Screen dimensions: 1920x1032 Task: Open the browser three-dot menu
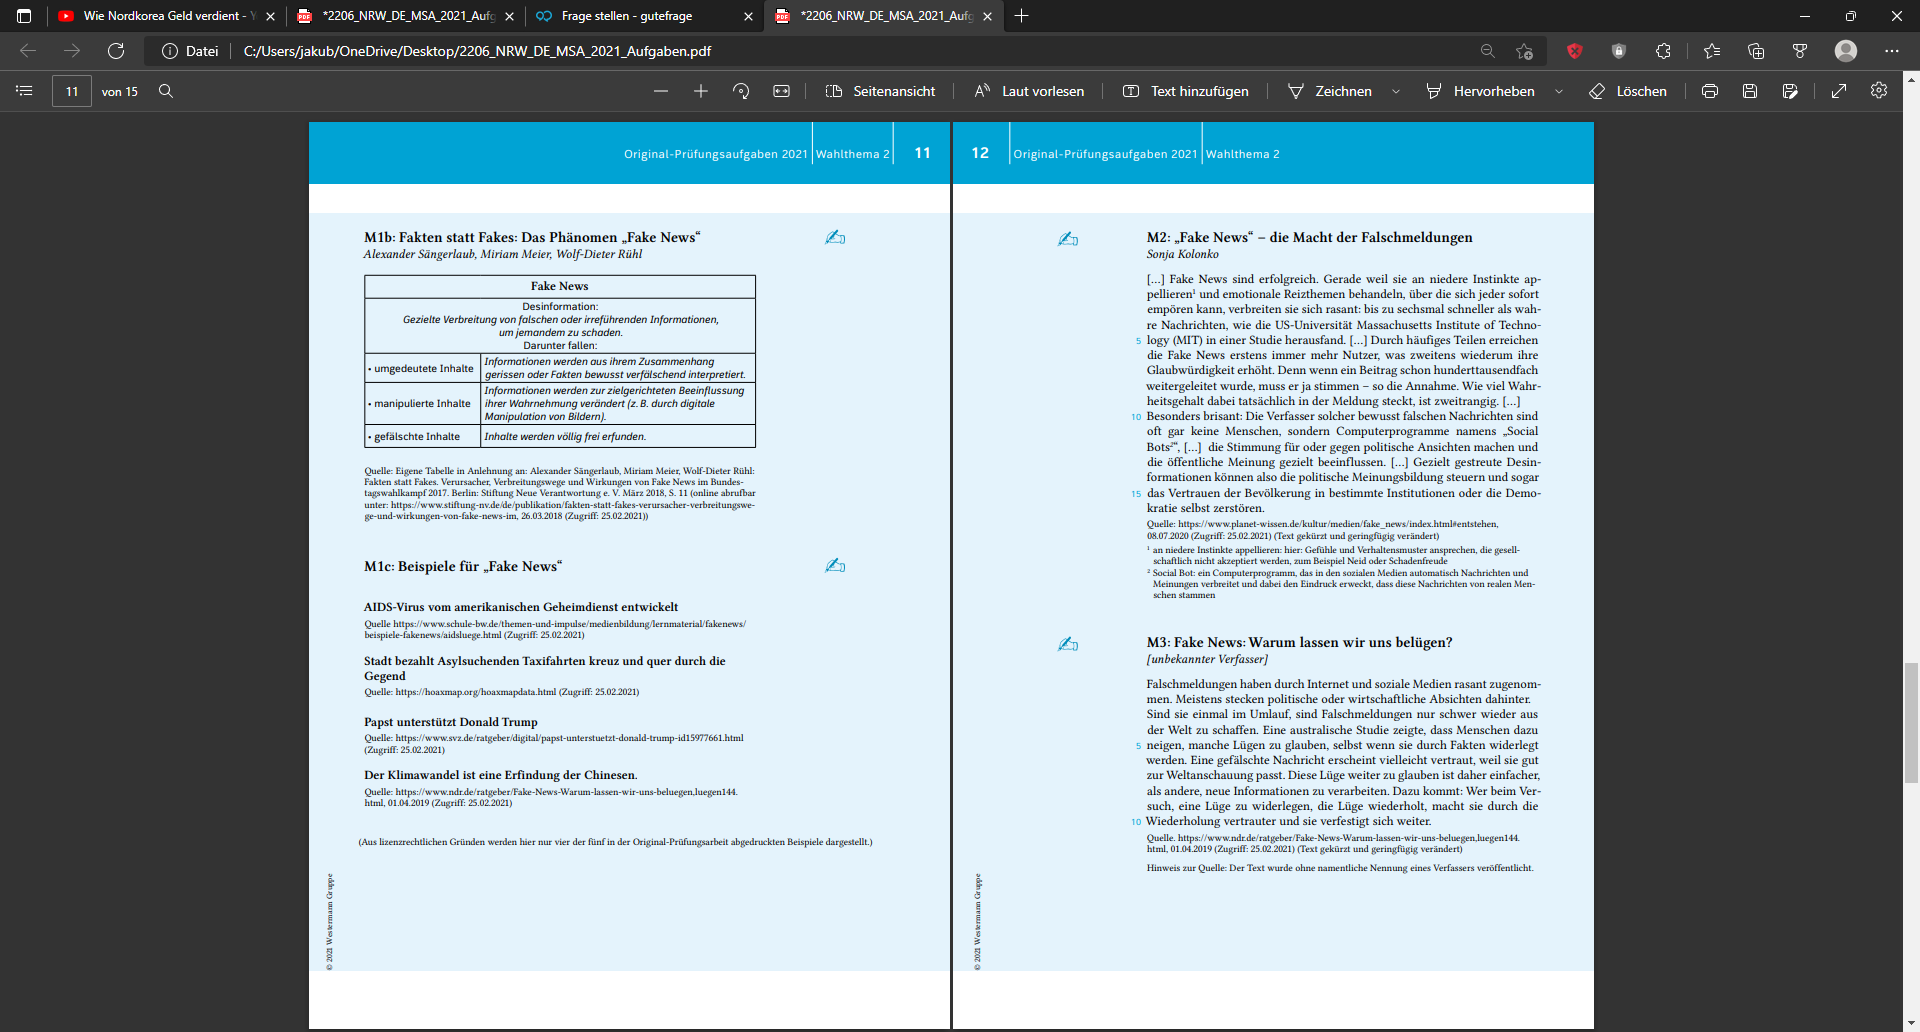tap(1891, 51)
